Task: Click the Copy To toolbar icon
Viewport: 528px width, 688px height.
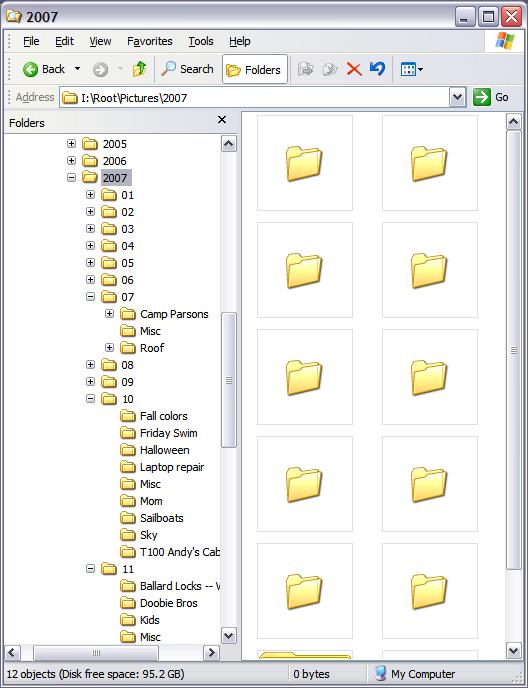Action: click(x=330, y=69)
